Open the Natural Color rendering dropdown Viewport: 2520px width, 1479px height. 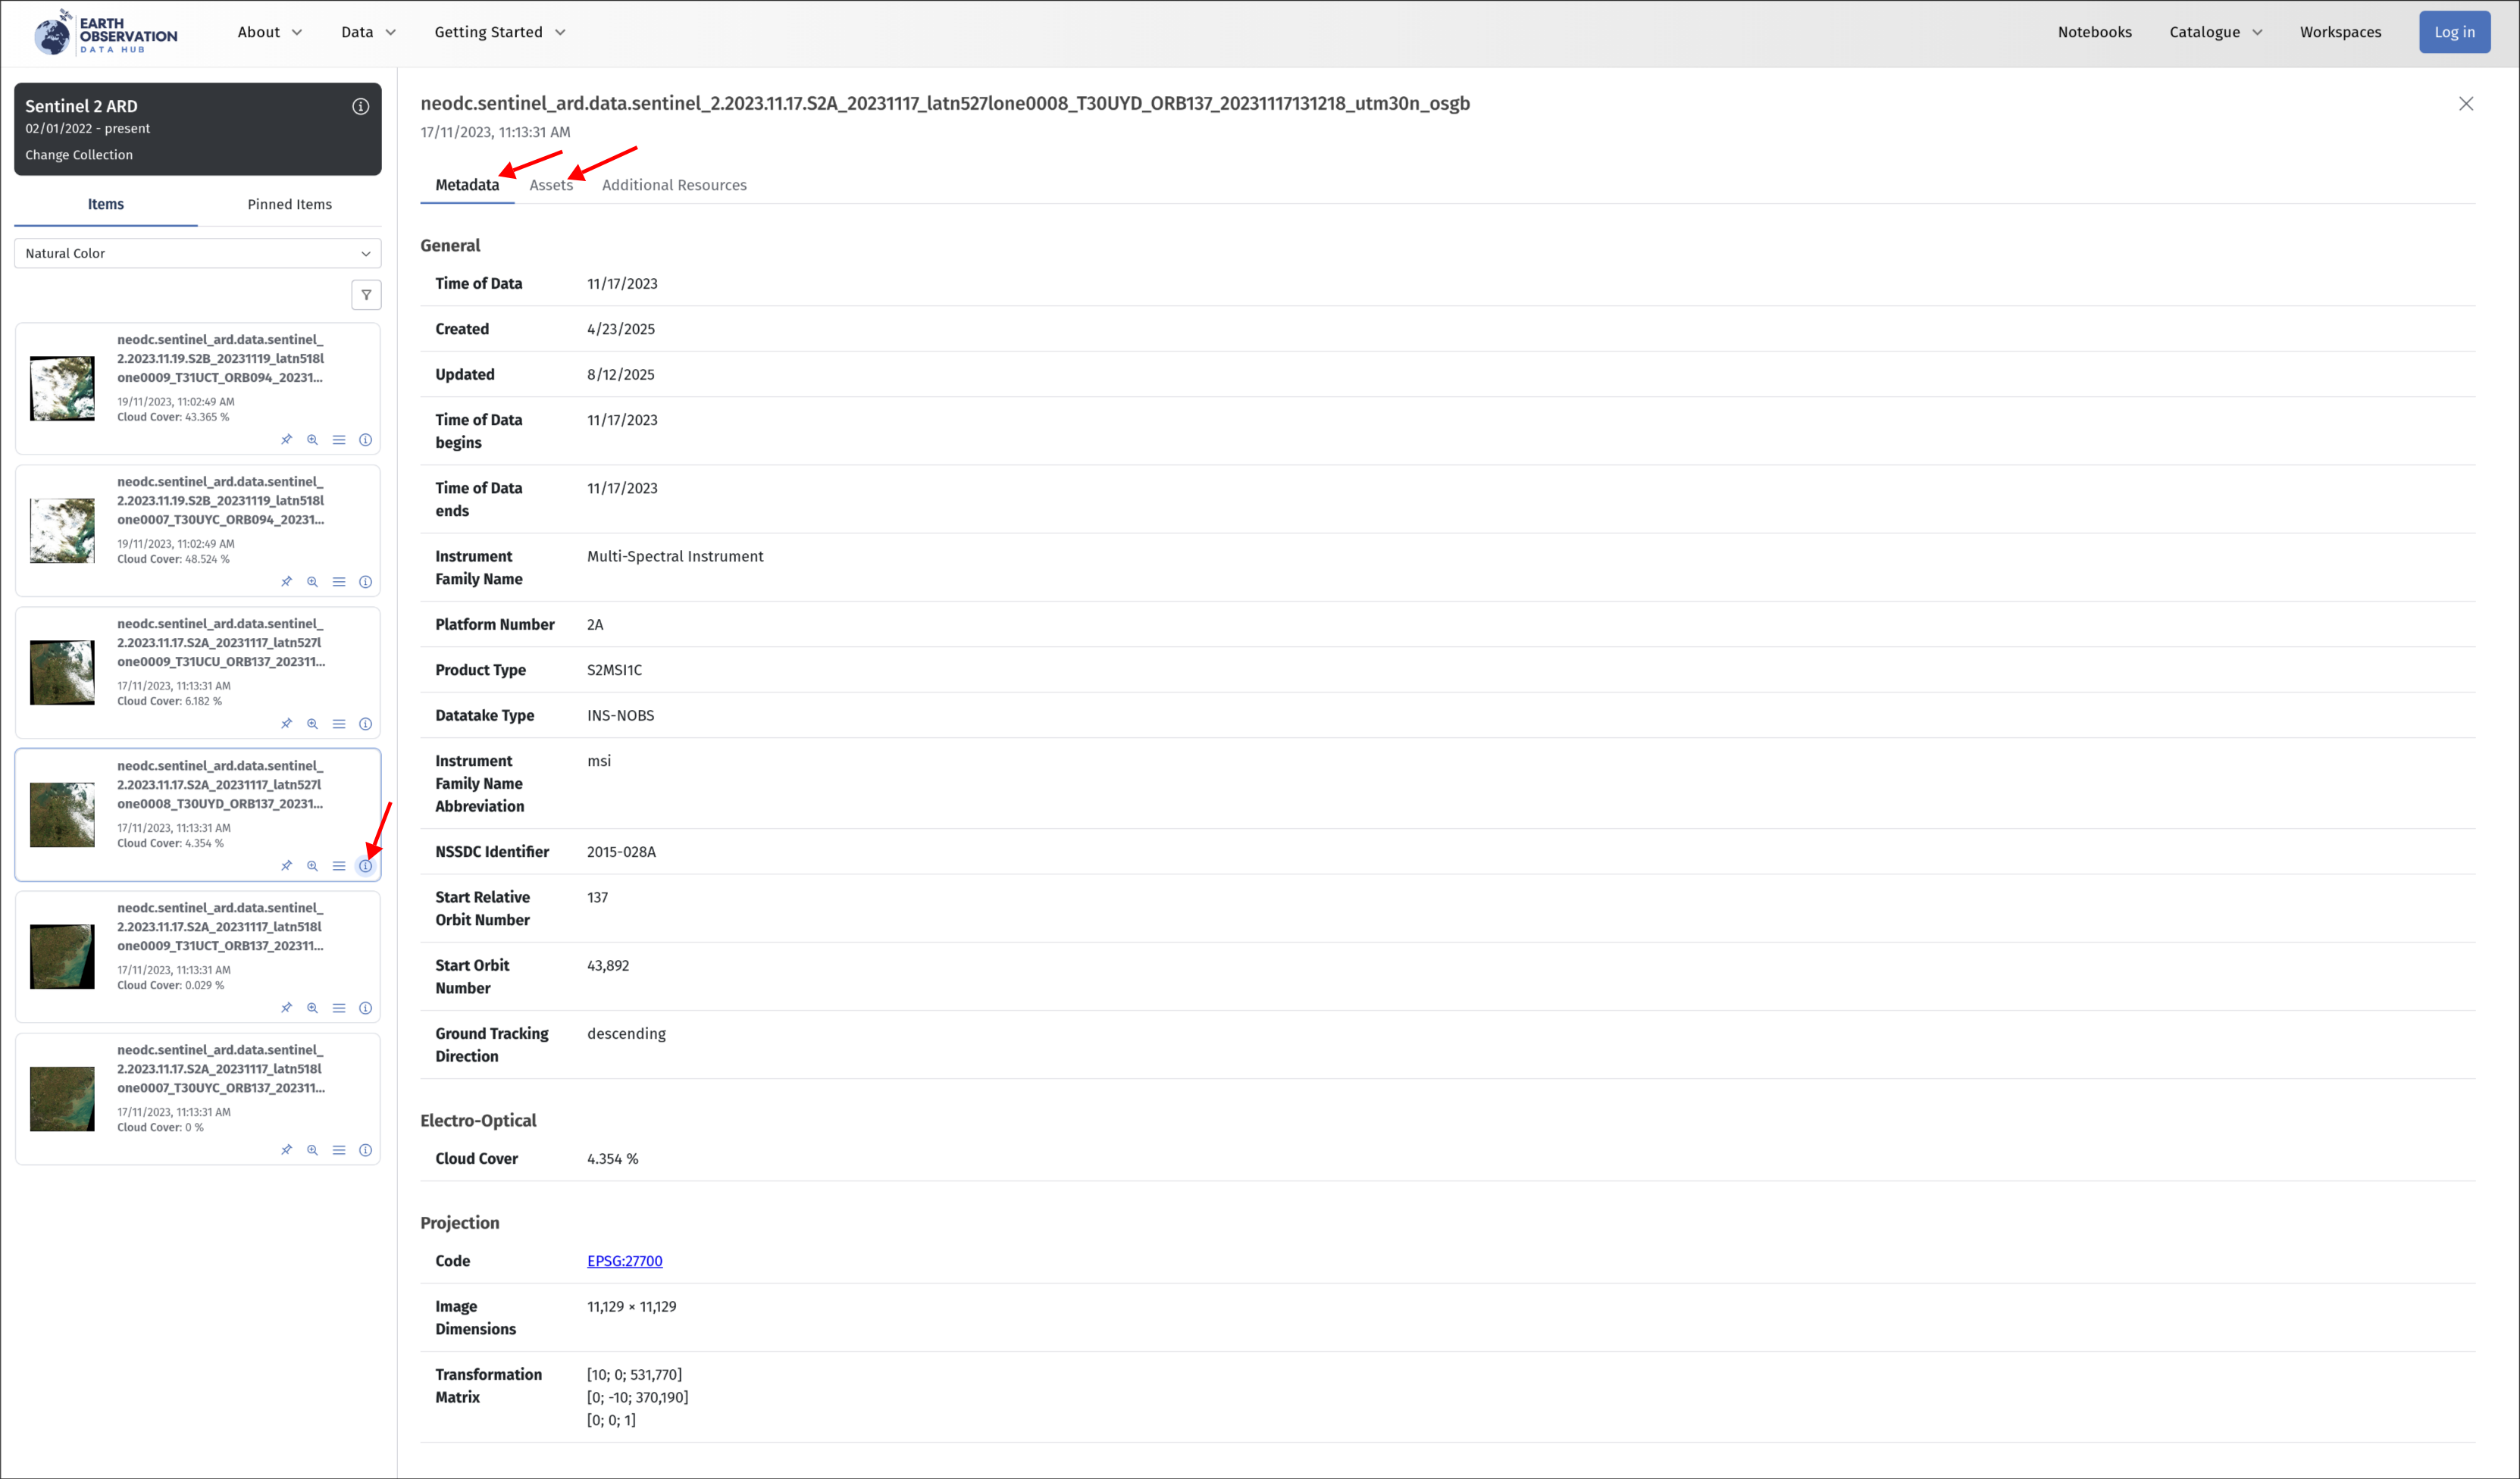point(197,253)
